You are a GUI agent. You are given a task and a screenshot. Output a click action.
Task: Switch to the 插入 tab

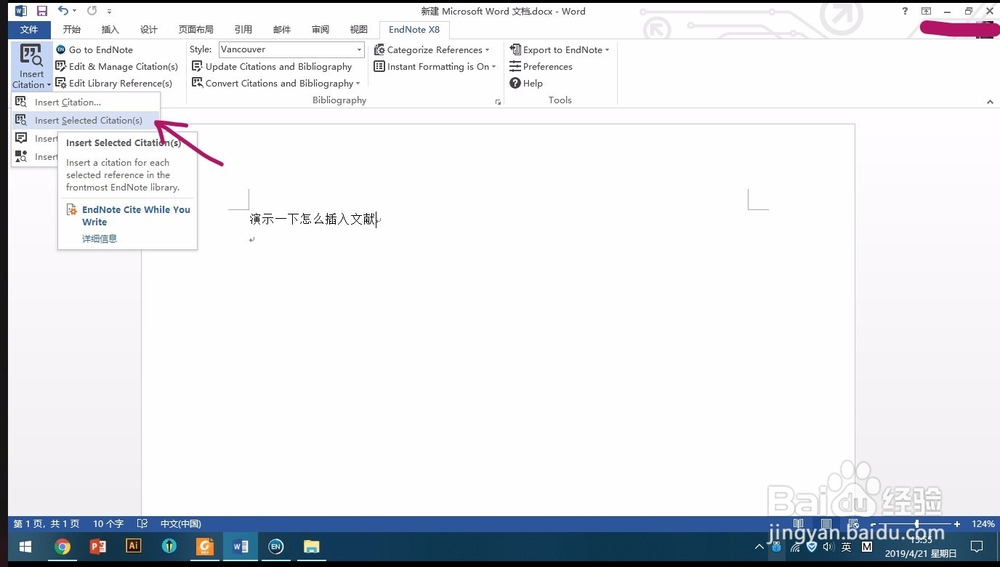(110, 29)
